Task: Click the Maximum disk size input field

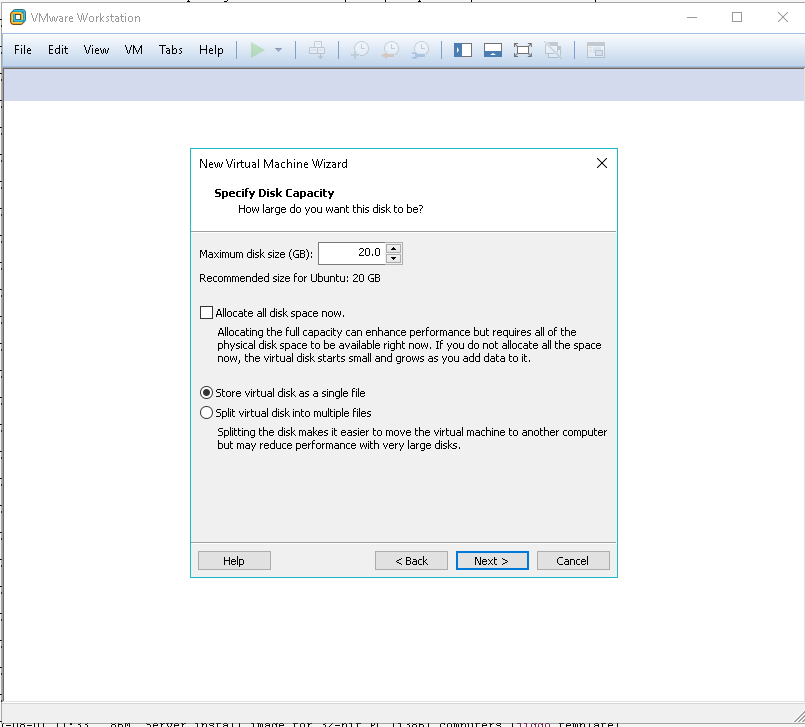Action: pyautogui.click(x=352, y=253)
